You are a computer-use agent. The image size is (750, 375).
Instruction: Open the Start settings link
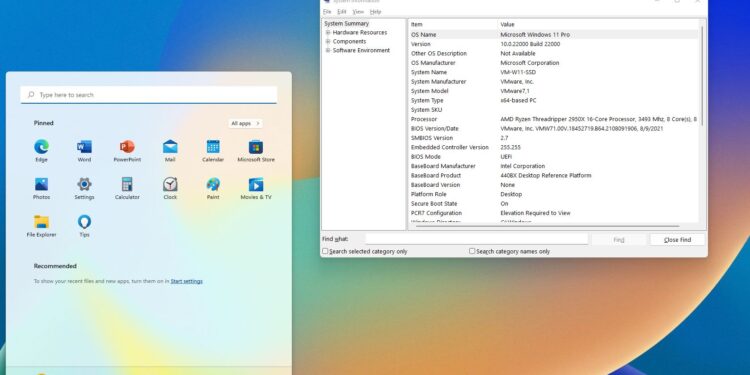click(187, 281)
